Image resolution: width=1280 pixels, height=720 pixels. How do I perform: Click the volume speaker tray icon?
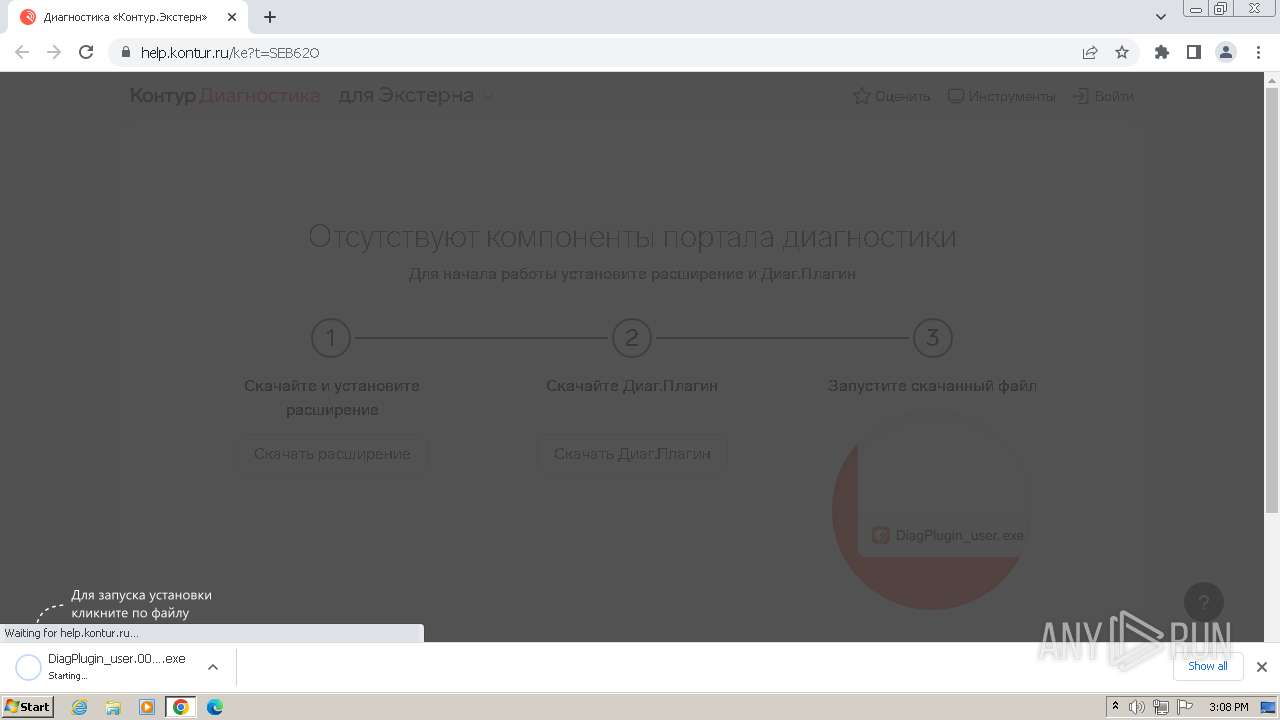[1137, 707]
